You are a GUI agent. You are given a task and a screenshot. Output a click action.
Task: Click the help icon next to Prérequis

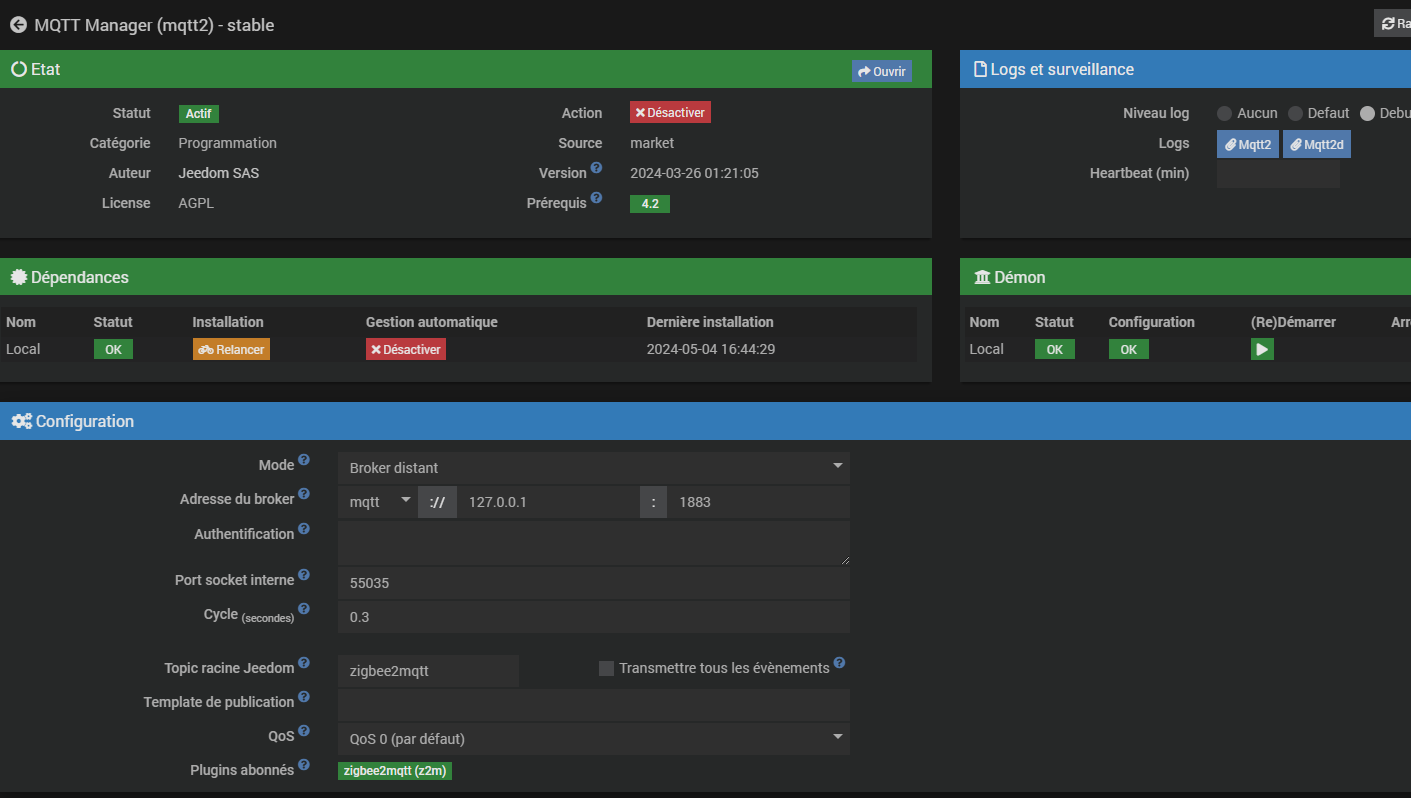click(596, 198)
